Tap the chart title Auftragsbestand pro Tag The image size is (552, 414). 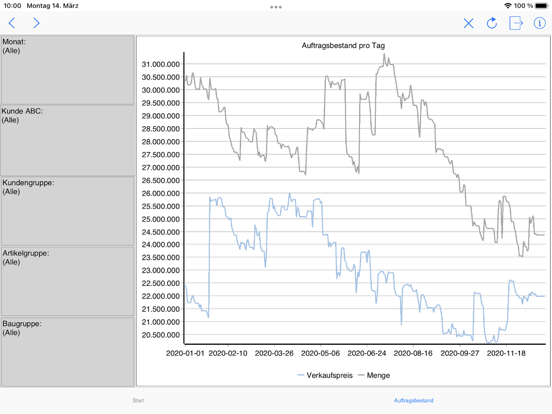coord(343,45)
